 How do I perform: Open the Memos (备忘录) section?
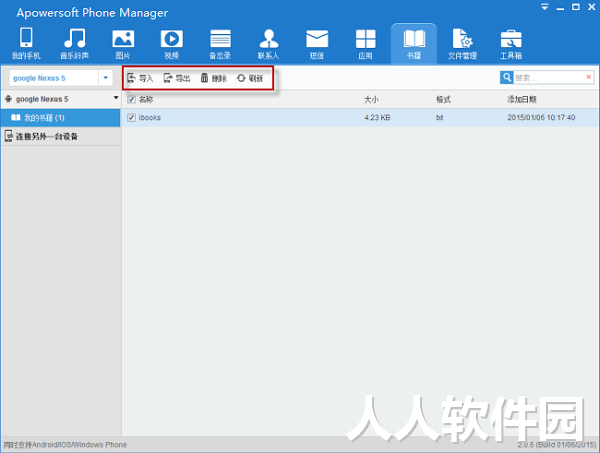point(220,43)
